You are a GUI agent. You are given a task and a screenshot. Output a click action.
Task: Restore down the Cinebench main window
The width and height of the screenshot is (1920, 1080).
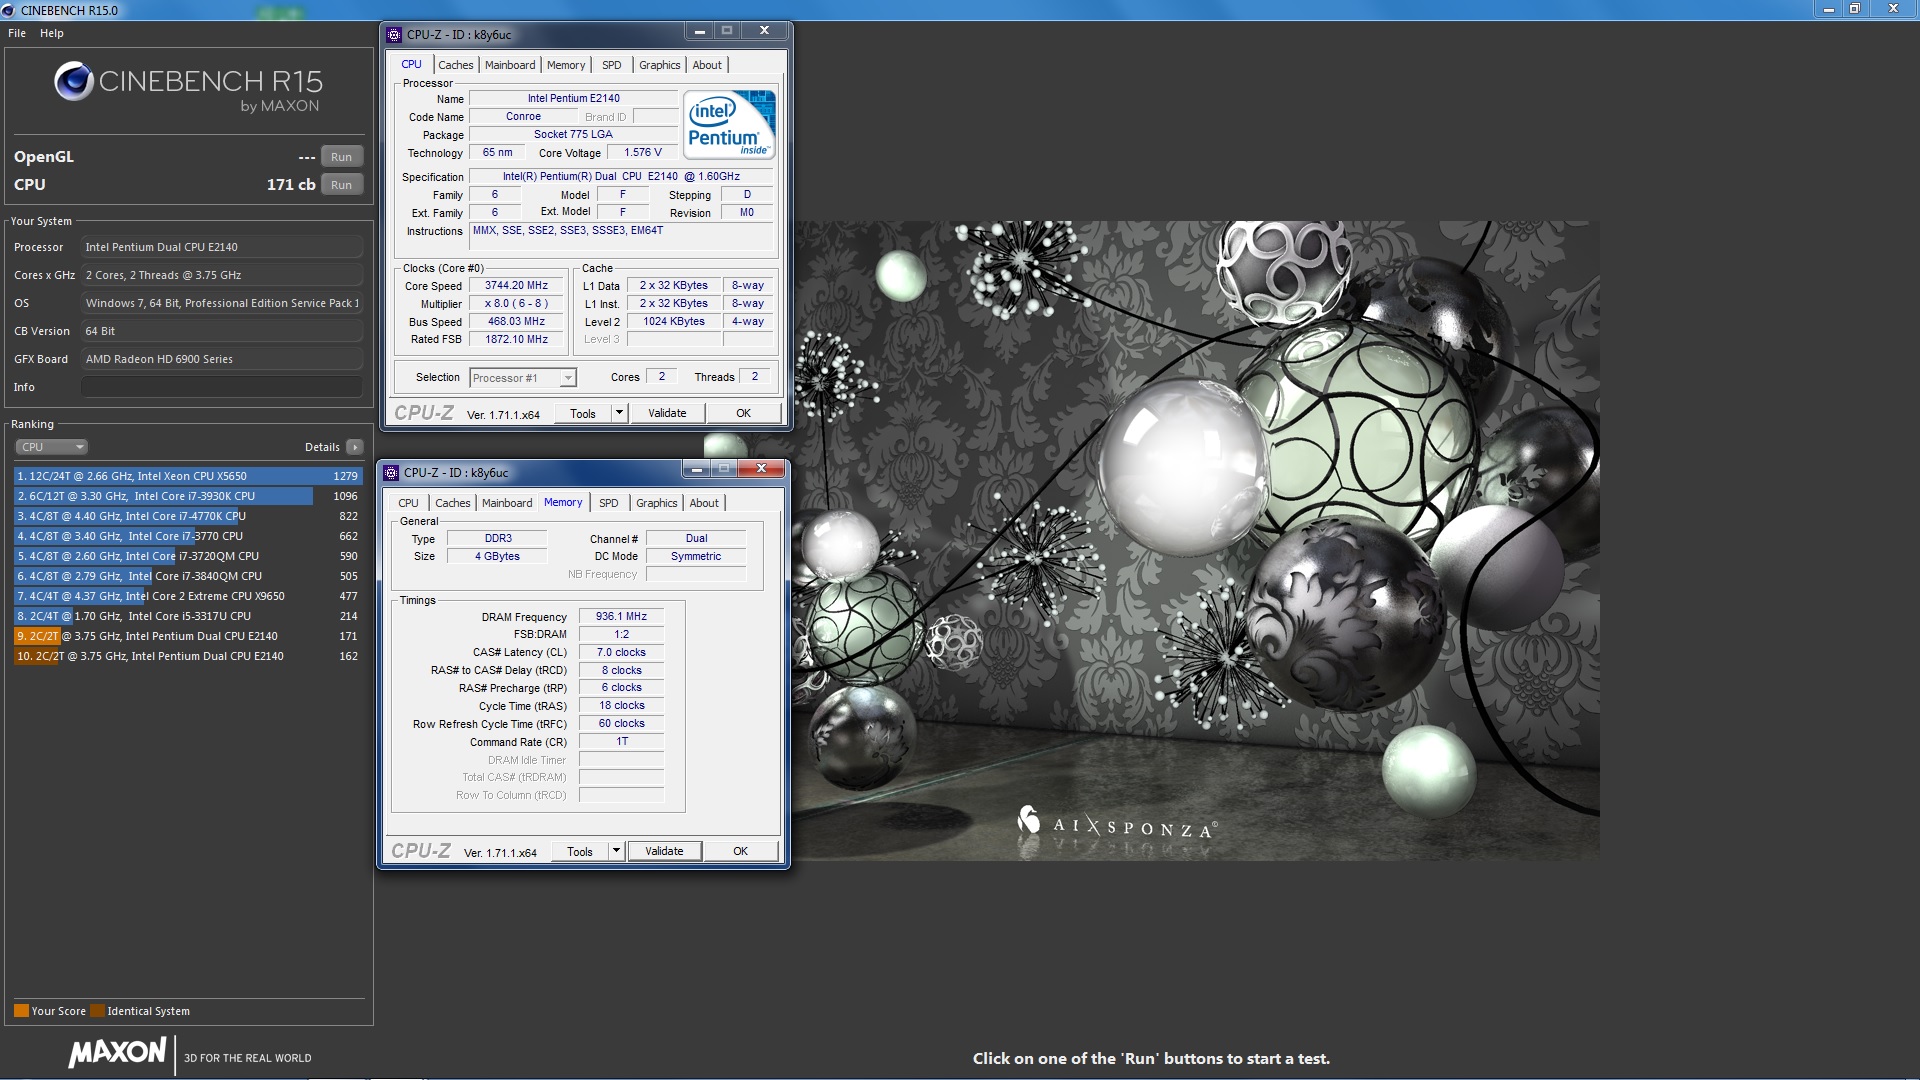click(x=1855, y=9)
